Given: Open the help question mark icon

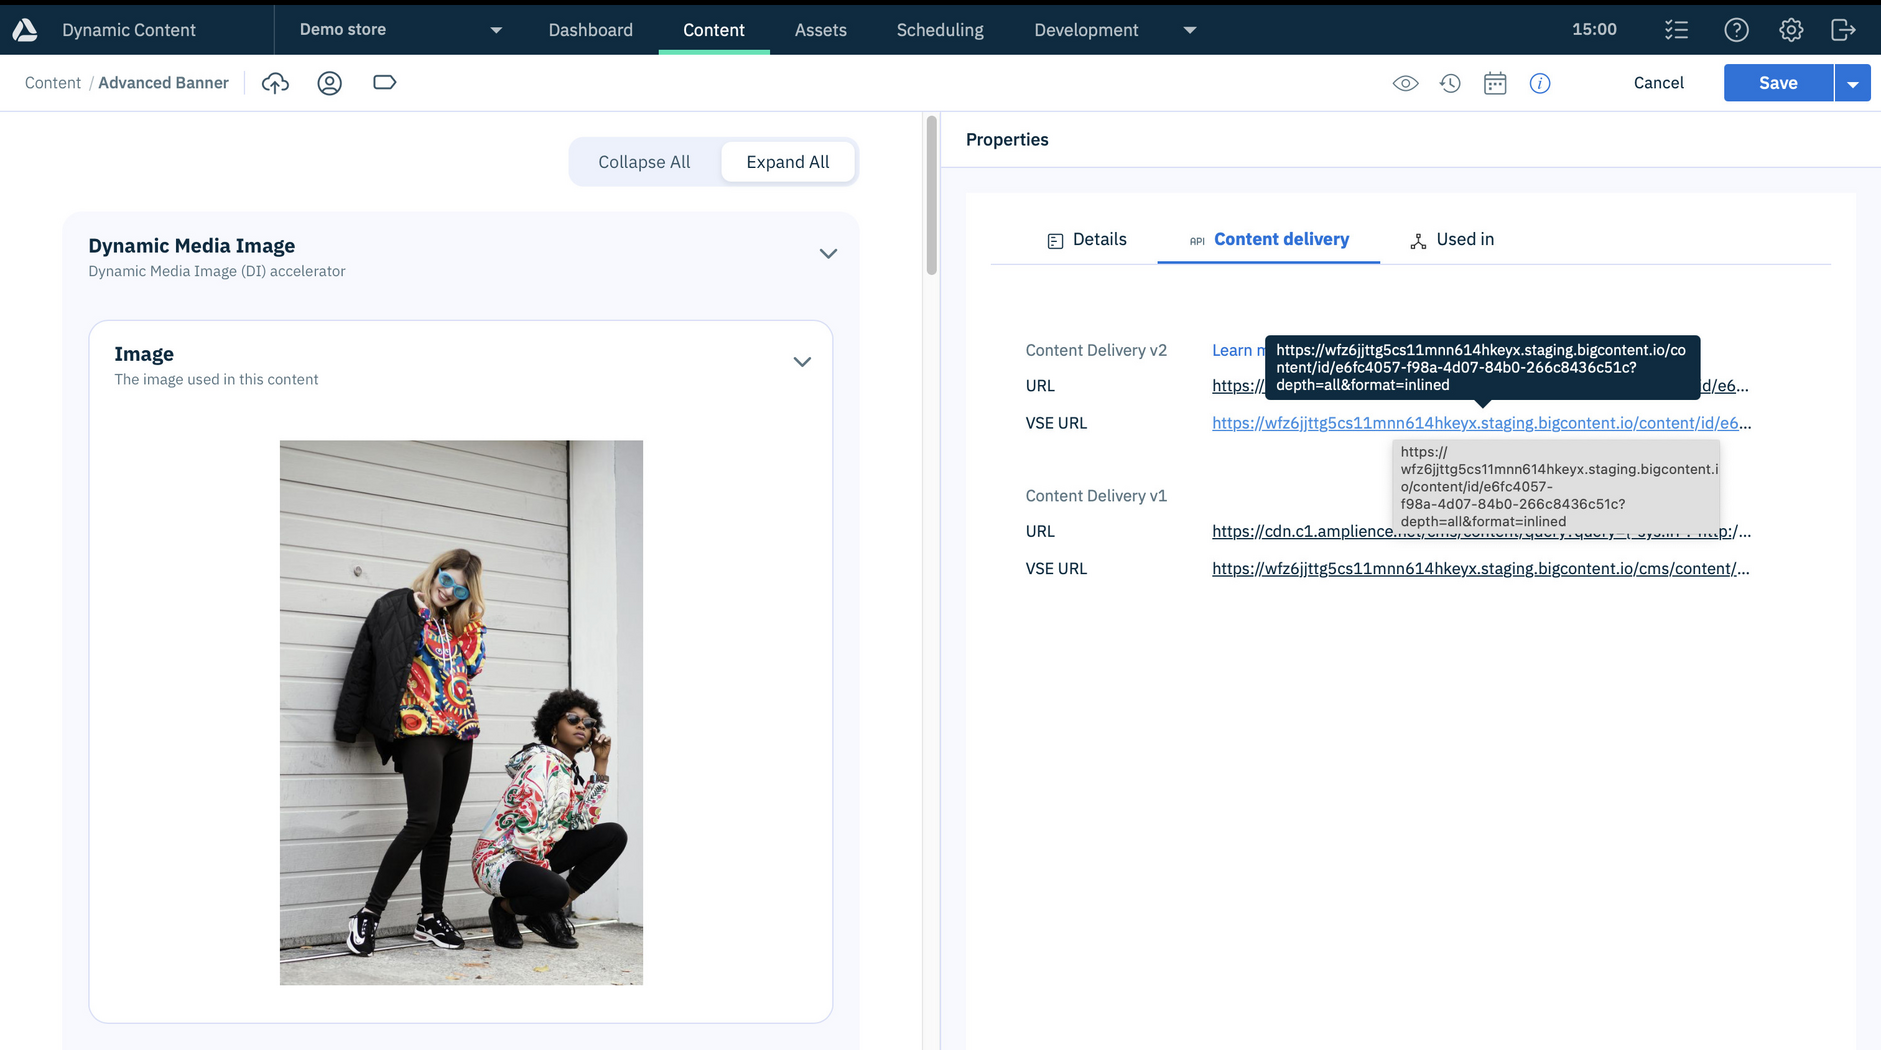Looking at the screenshot, I should (x=1737, y=30).
